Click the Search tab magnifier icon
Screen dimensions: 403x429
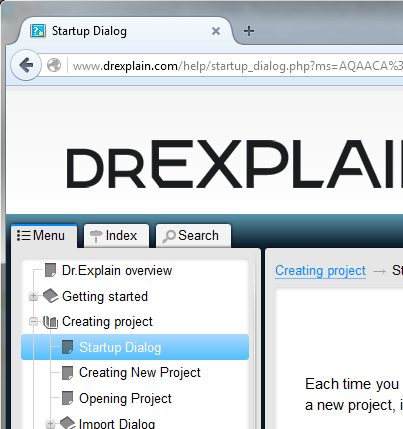tap(169, 236)
